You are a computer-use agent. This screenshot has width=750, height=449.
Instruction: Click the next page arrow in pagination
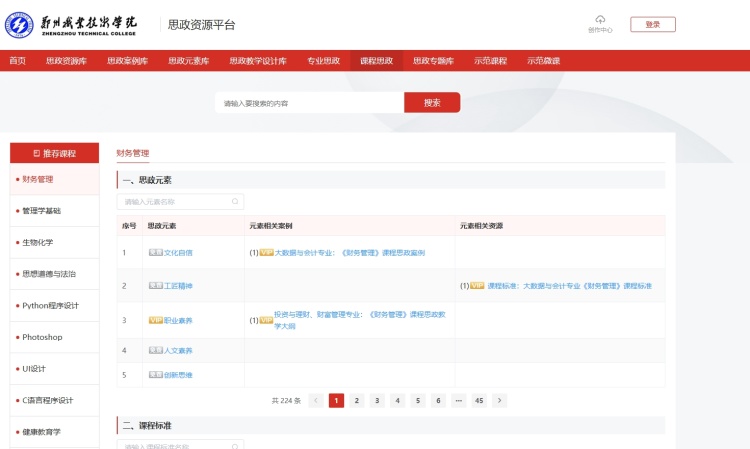click(x=499, y=400)
